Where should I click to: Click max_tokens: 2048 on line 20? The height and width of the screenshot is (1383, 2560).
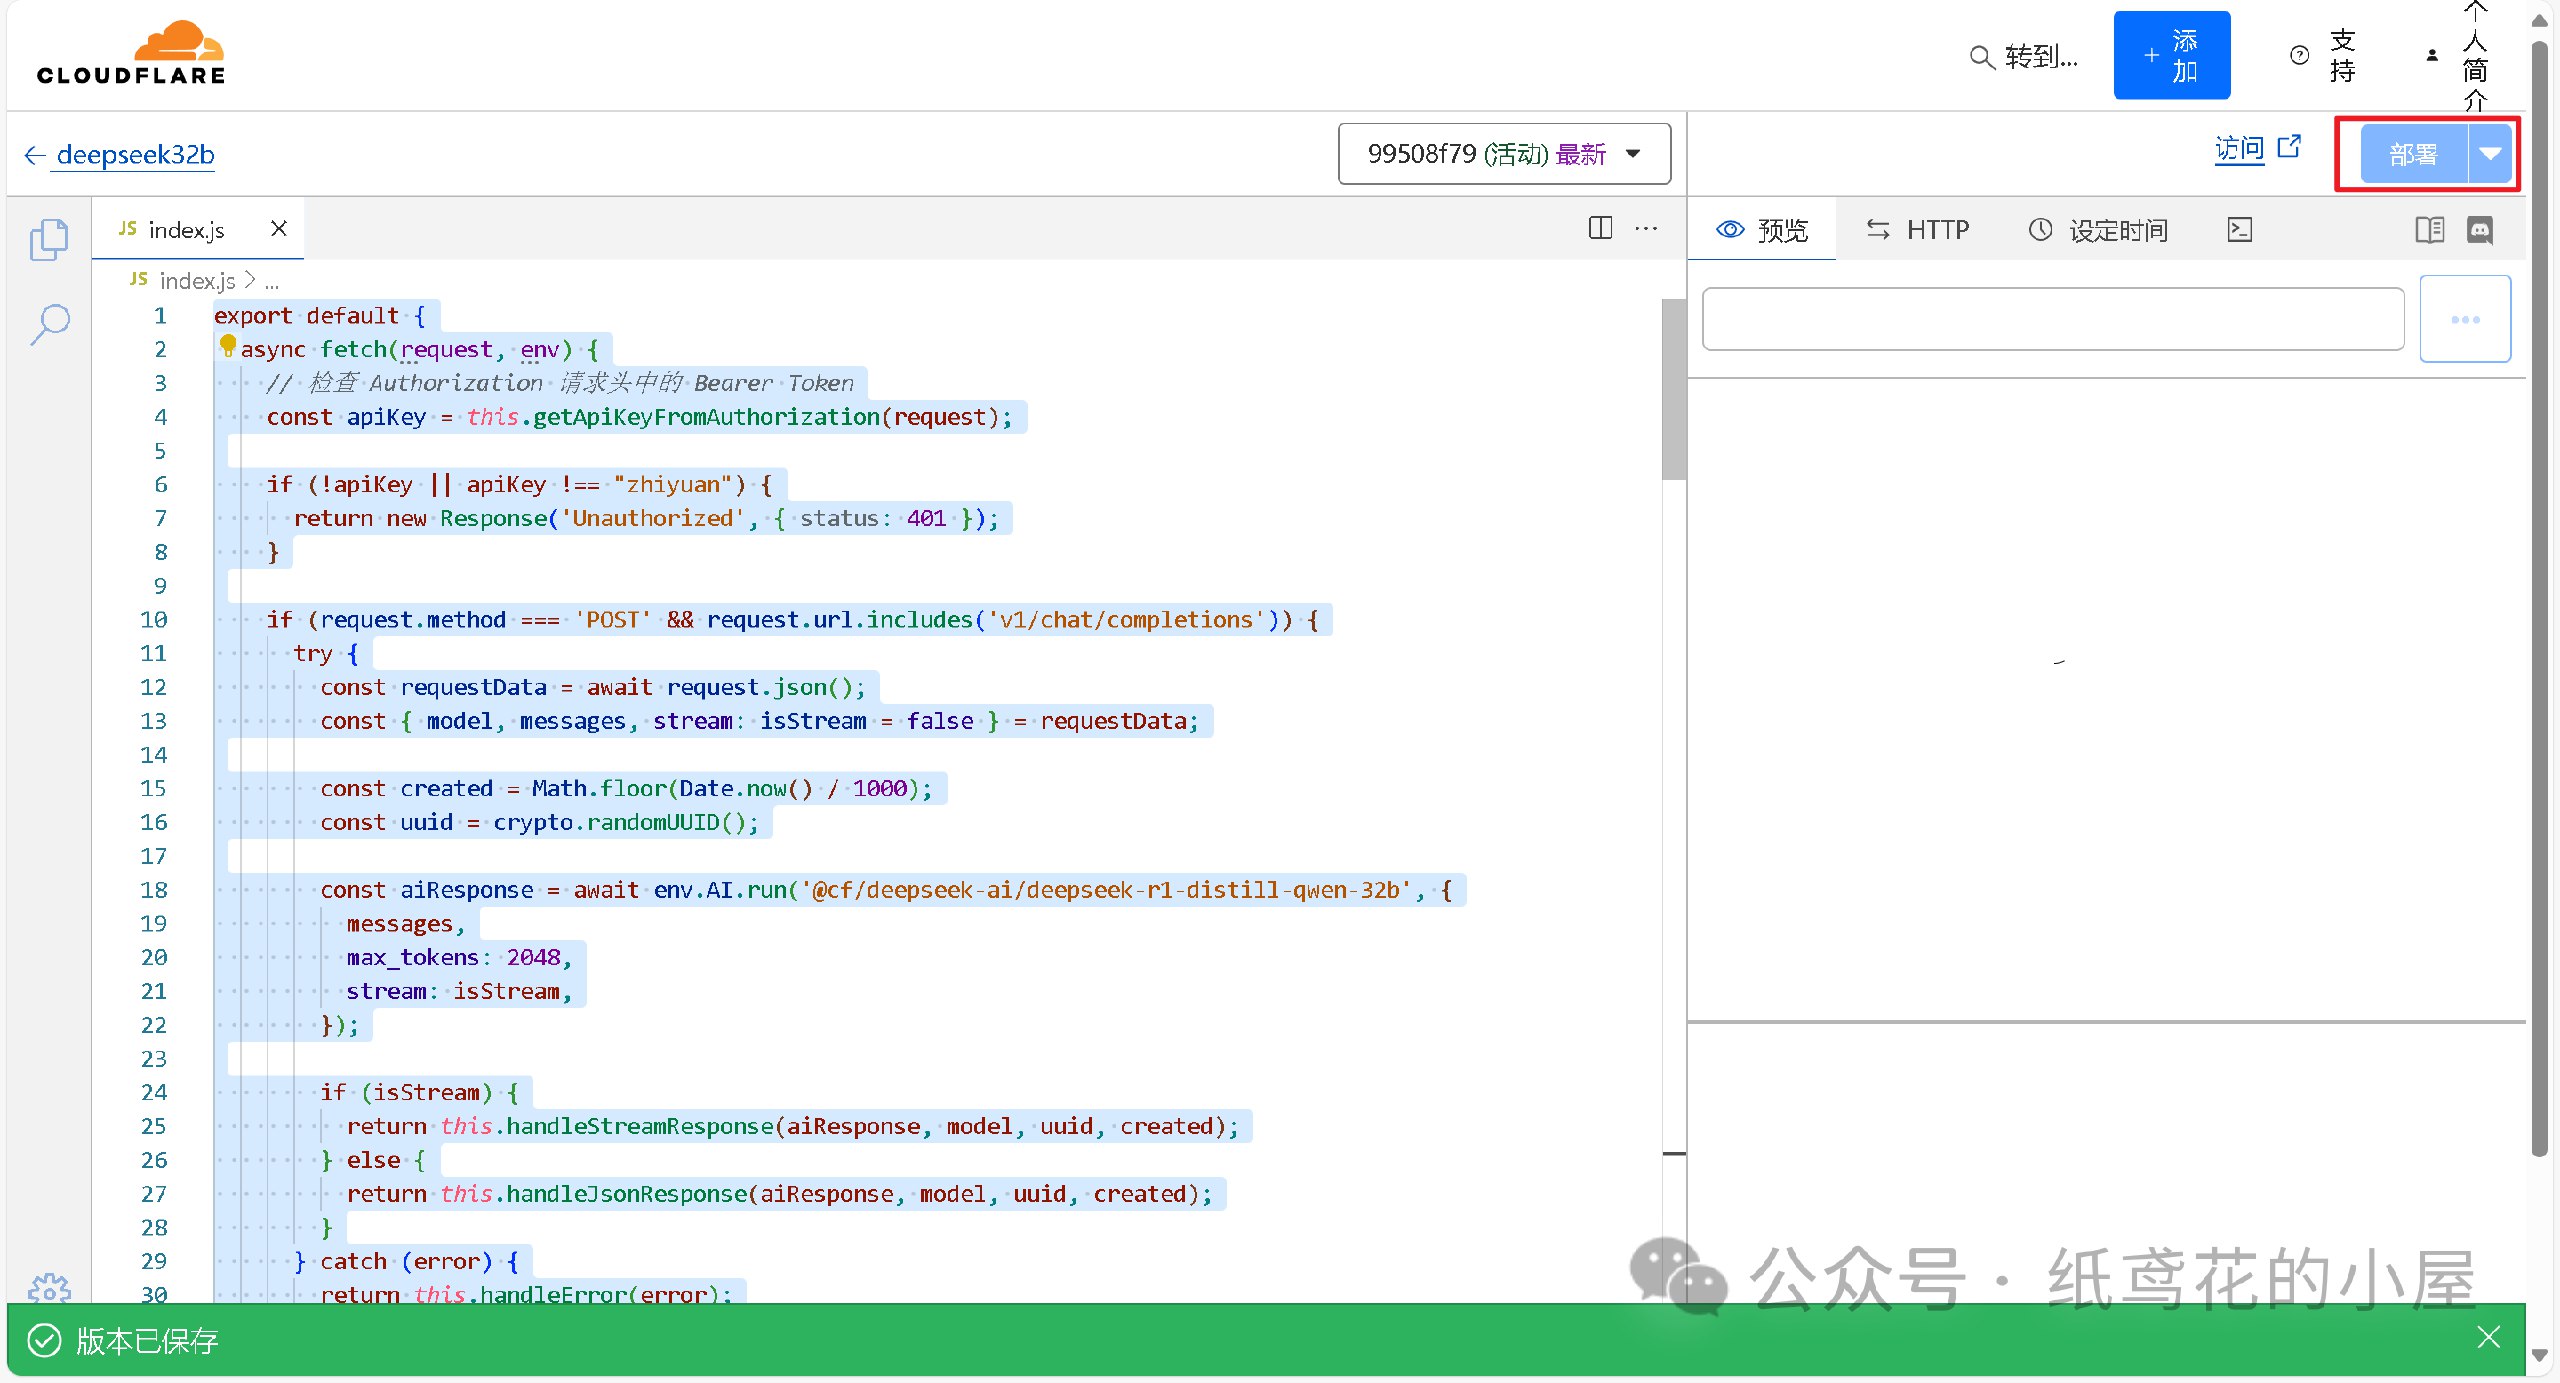click(x=459, y=957)
